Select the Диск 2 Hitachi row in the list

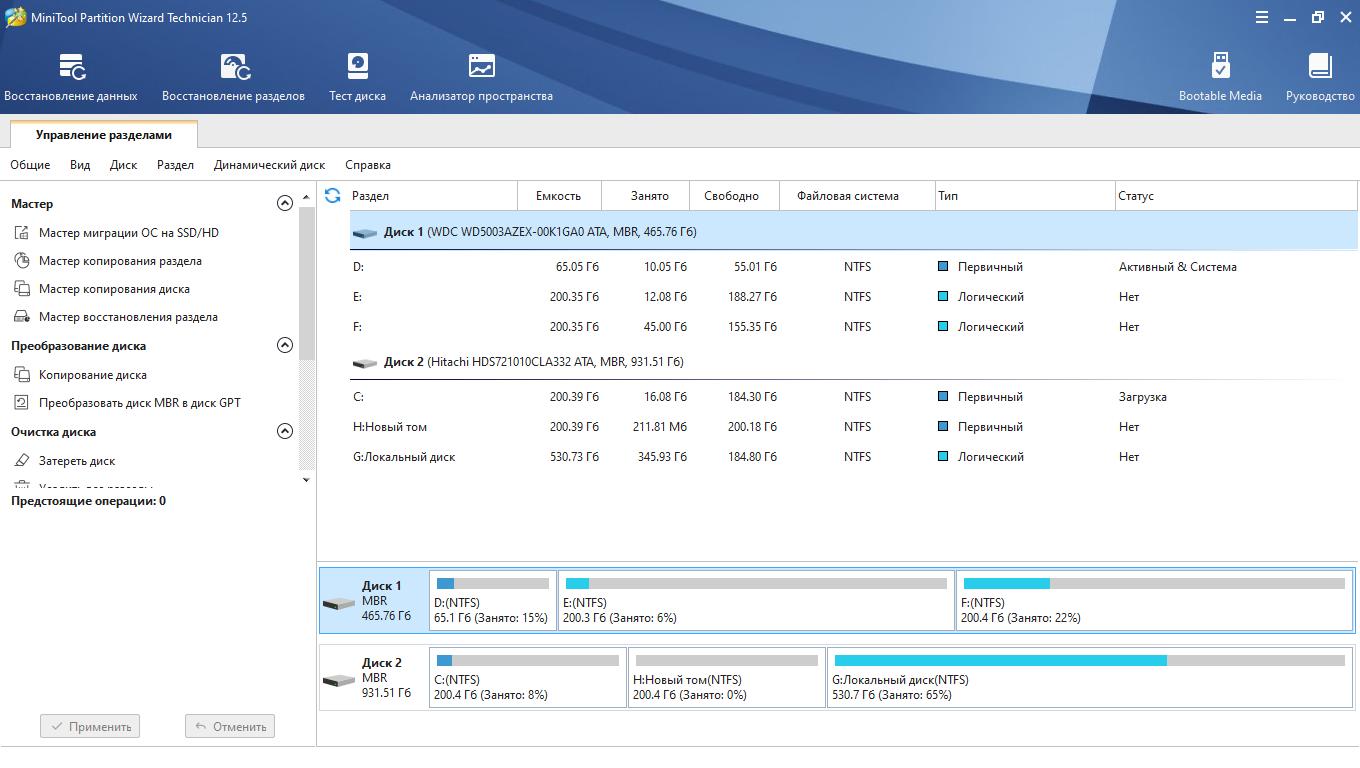coord(533,362)
